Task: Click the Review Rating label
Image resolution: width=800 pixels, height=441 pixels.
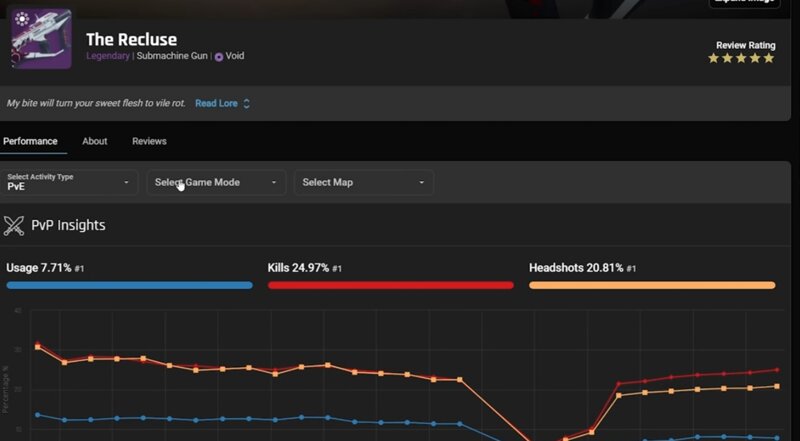Action: click(x=745, y=45)
